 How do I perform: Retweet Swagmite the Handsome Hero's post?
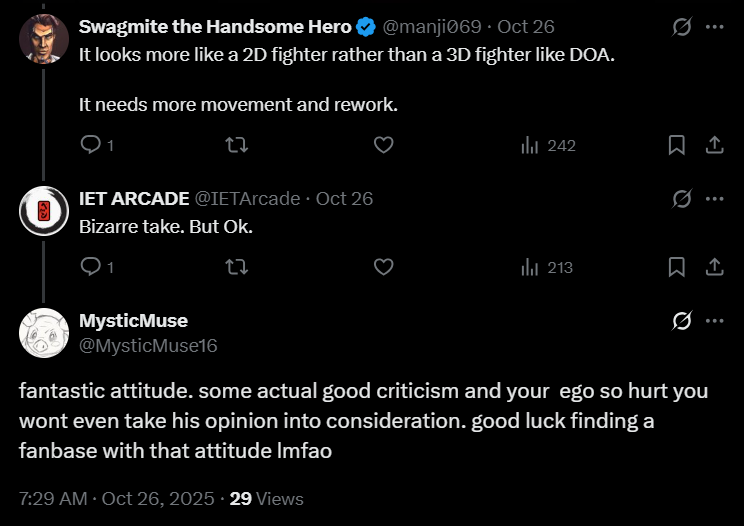click(x=237, y=146)
